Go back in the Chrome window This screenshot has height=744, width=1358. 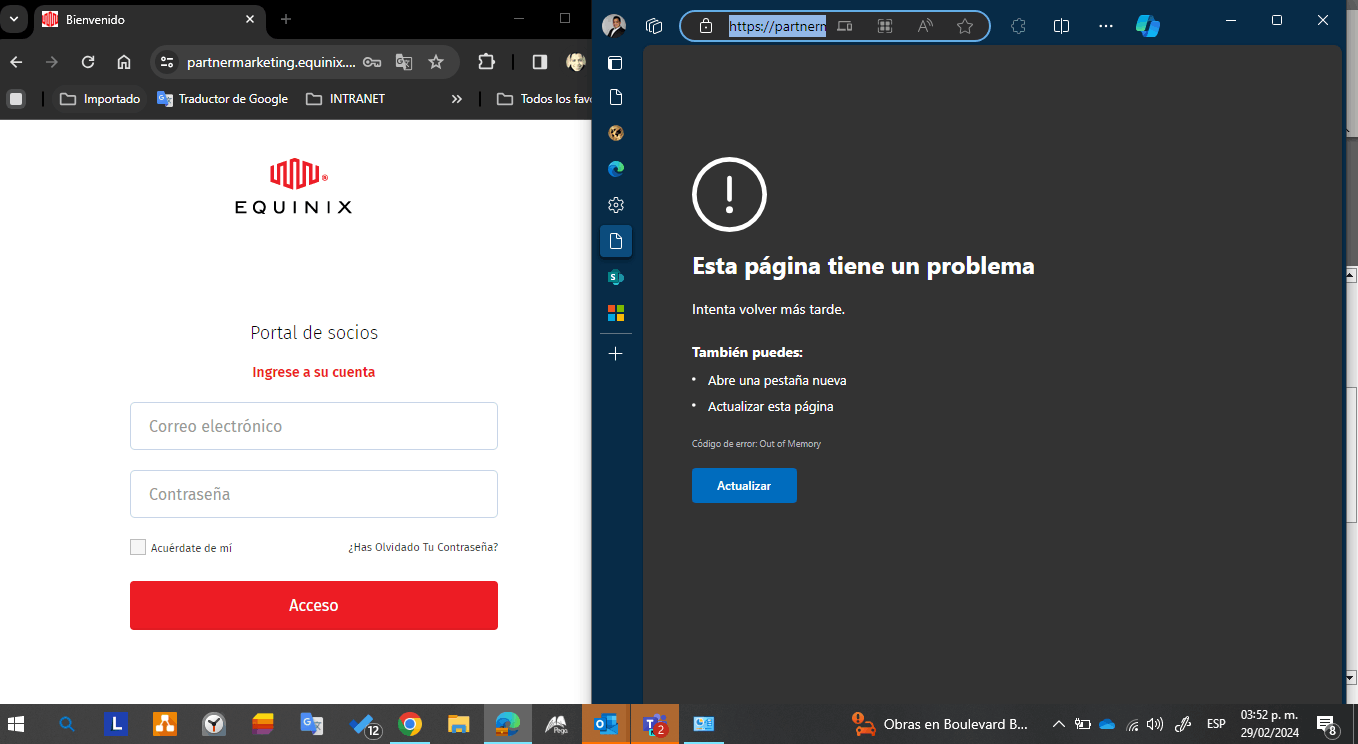click(x=16, y=62)
